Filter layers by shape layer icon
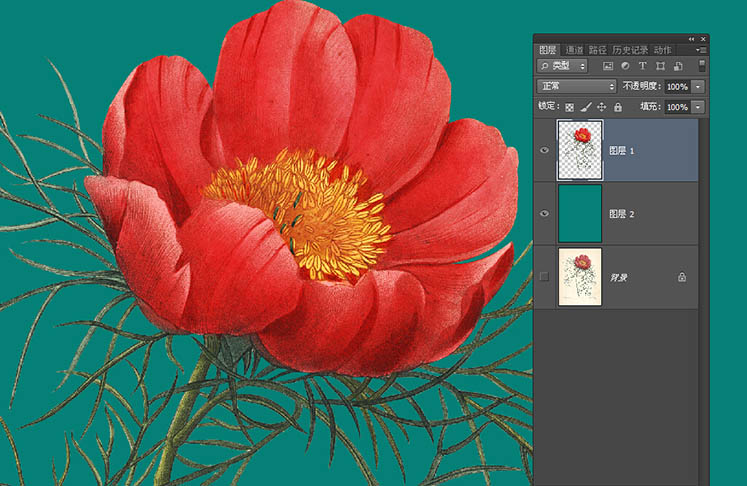Viewport: 747px width, 486px height. tap(660, 66)
